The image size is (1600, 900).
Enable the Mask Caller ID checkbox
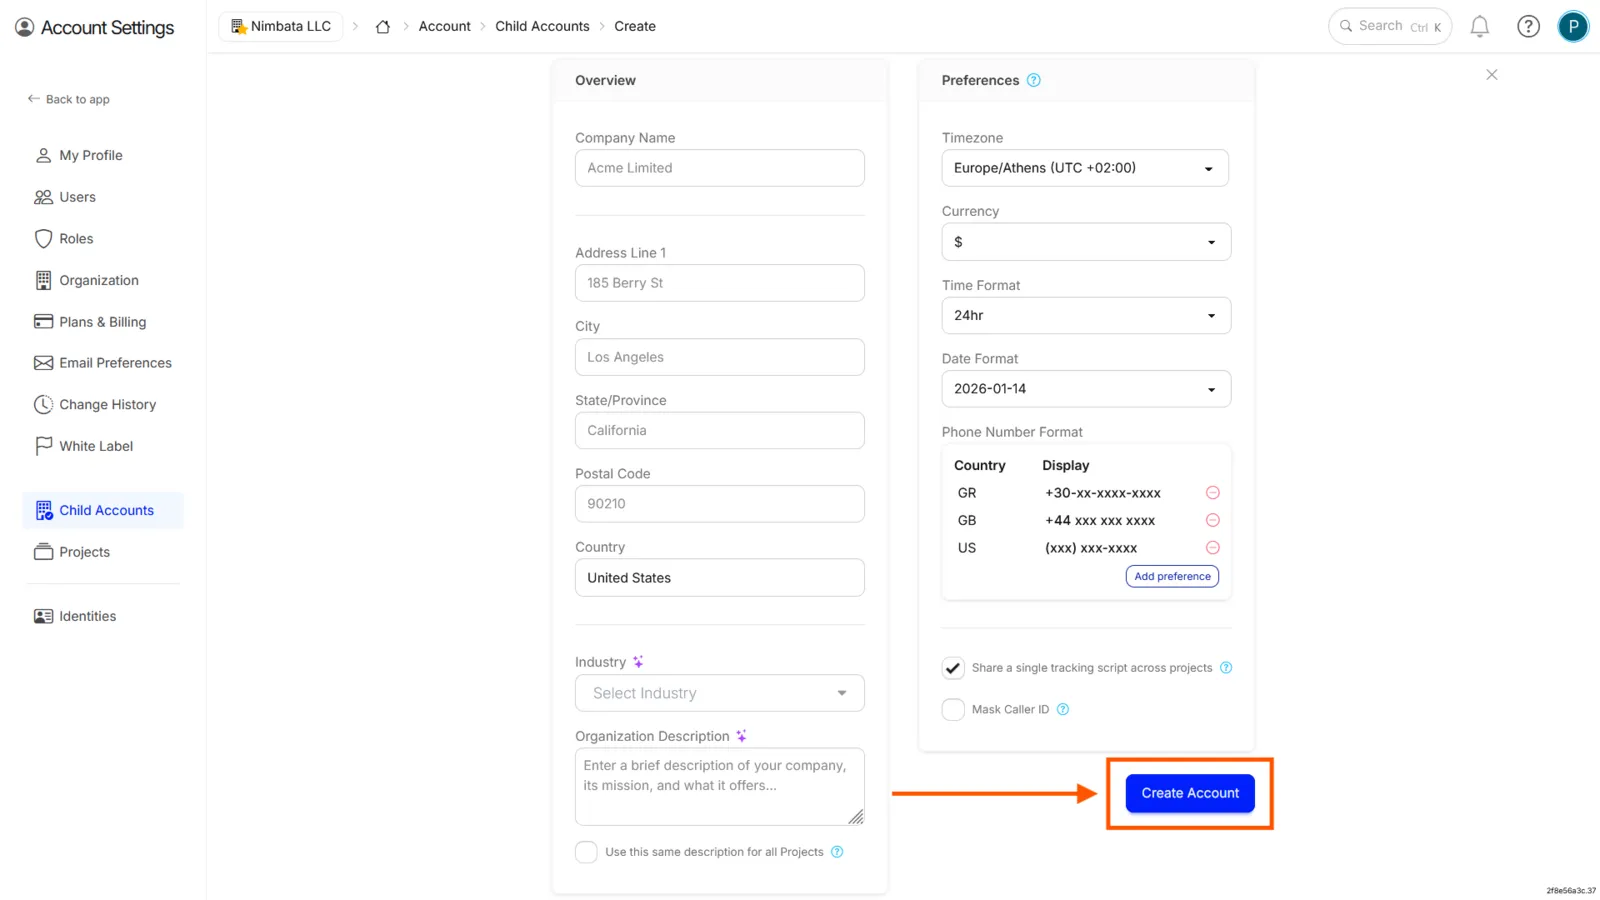click(953, 710)
